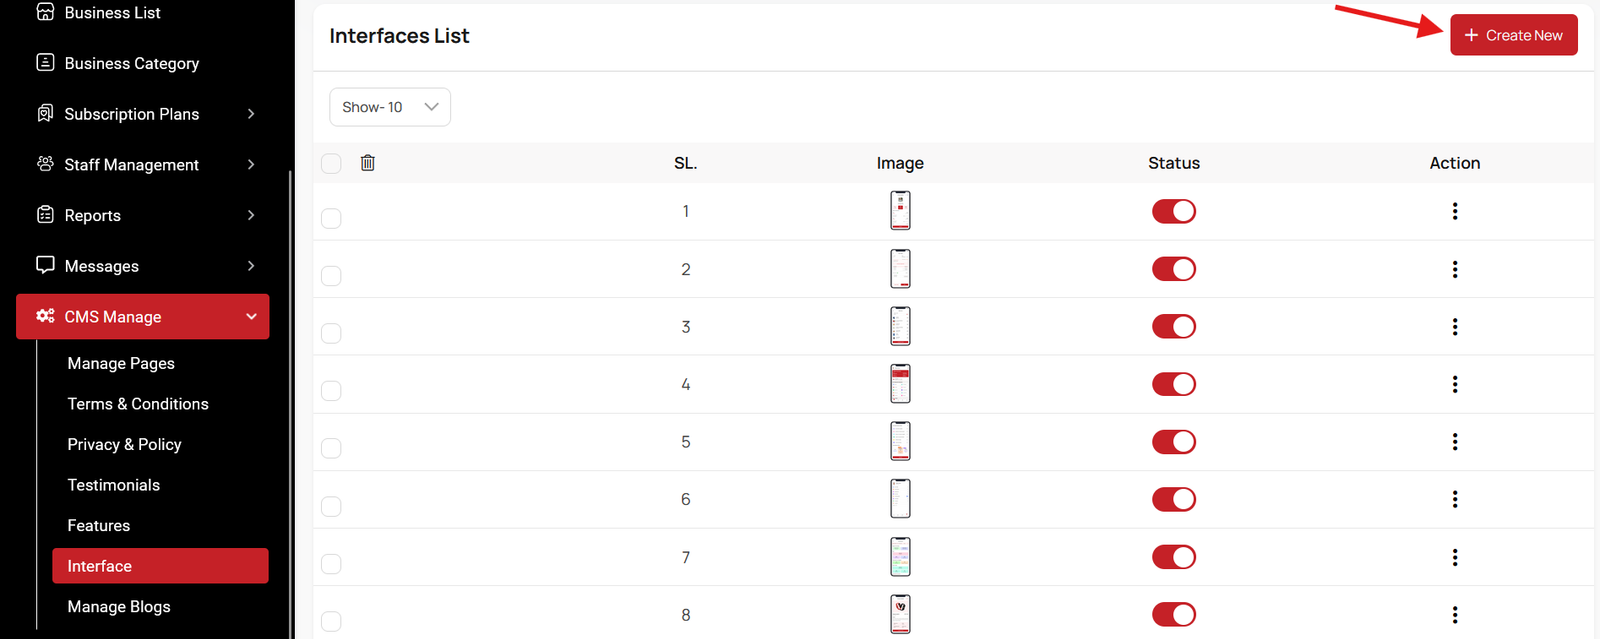Click the Messages chat bubble icon
This screenshot has height=639, width=1600.
pyautogui.click(x=45, y=265)
